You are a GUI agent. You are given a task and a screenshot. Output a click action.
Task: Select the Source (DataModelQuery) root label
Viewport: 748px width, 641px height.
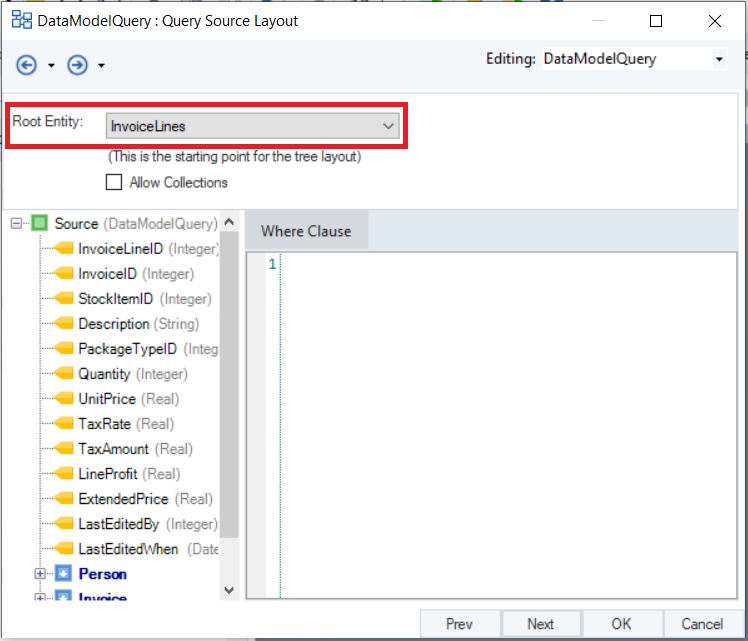click(x=136, y=223)
